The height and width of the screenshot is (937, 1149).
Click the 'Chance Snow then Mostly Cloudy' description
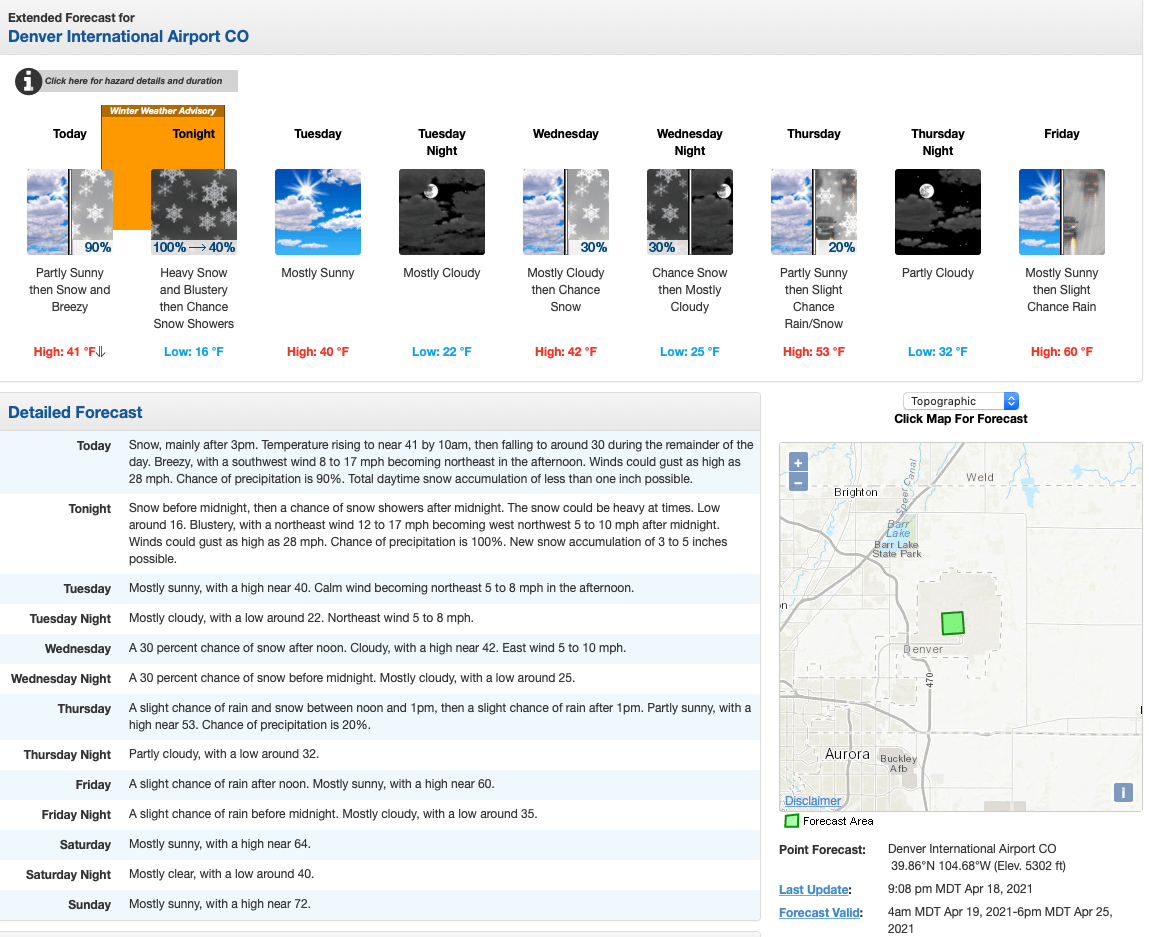pyautogui.click(x=690, y=289)
